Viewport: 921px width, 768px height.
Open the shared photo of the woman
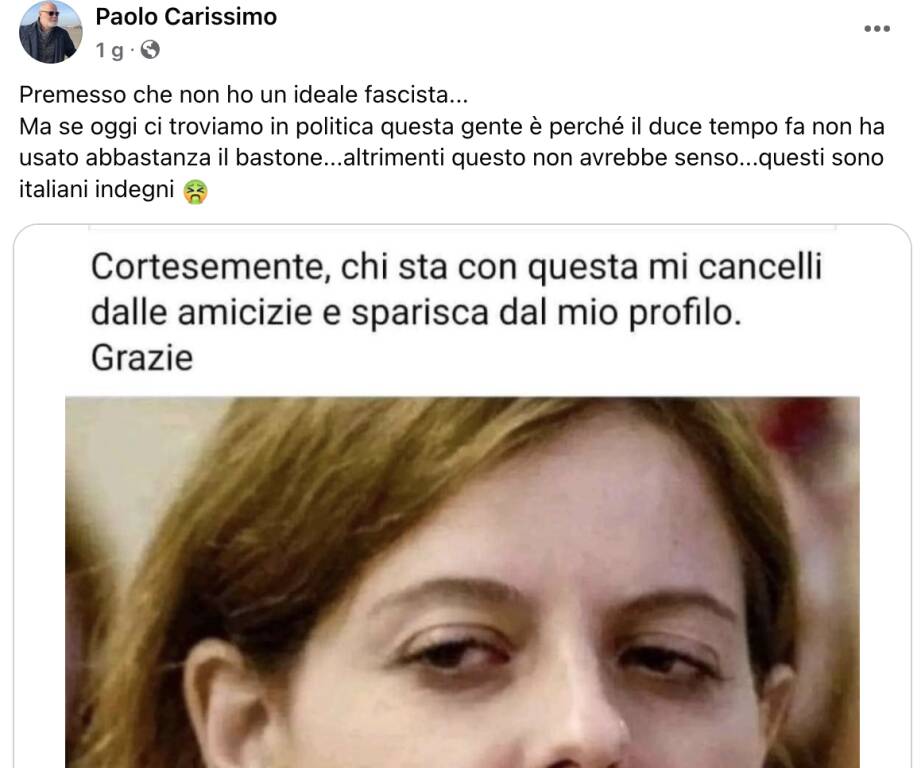pos(462,582)
